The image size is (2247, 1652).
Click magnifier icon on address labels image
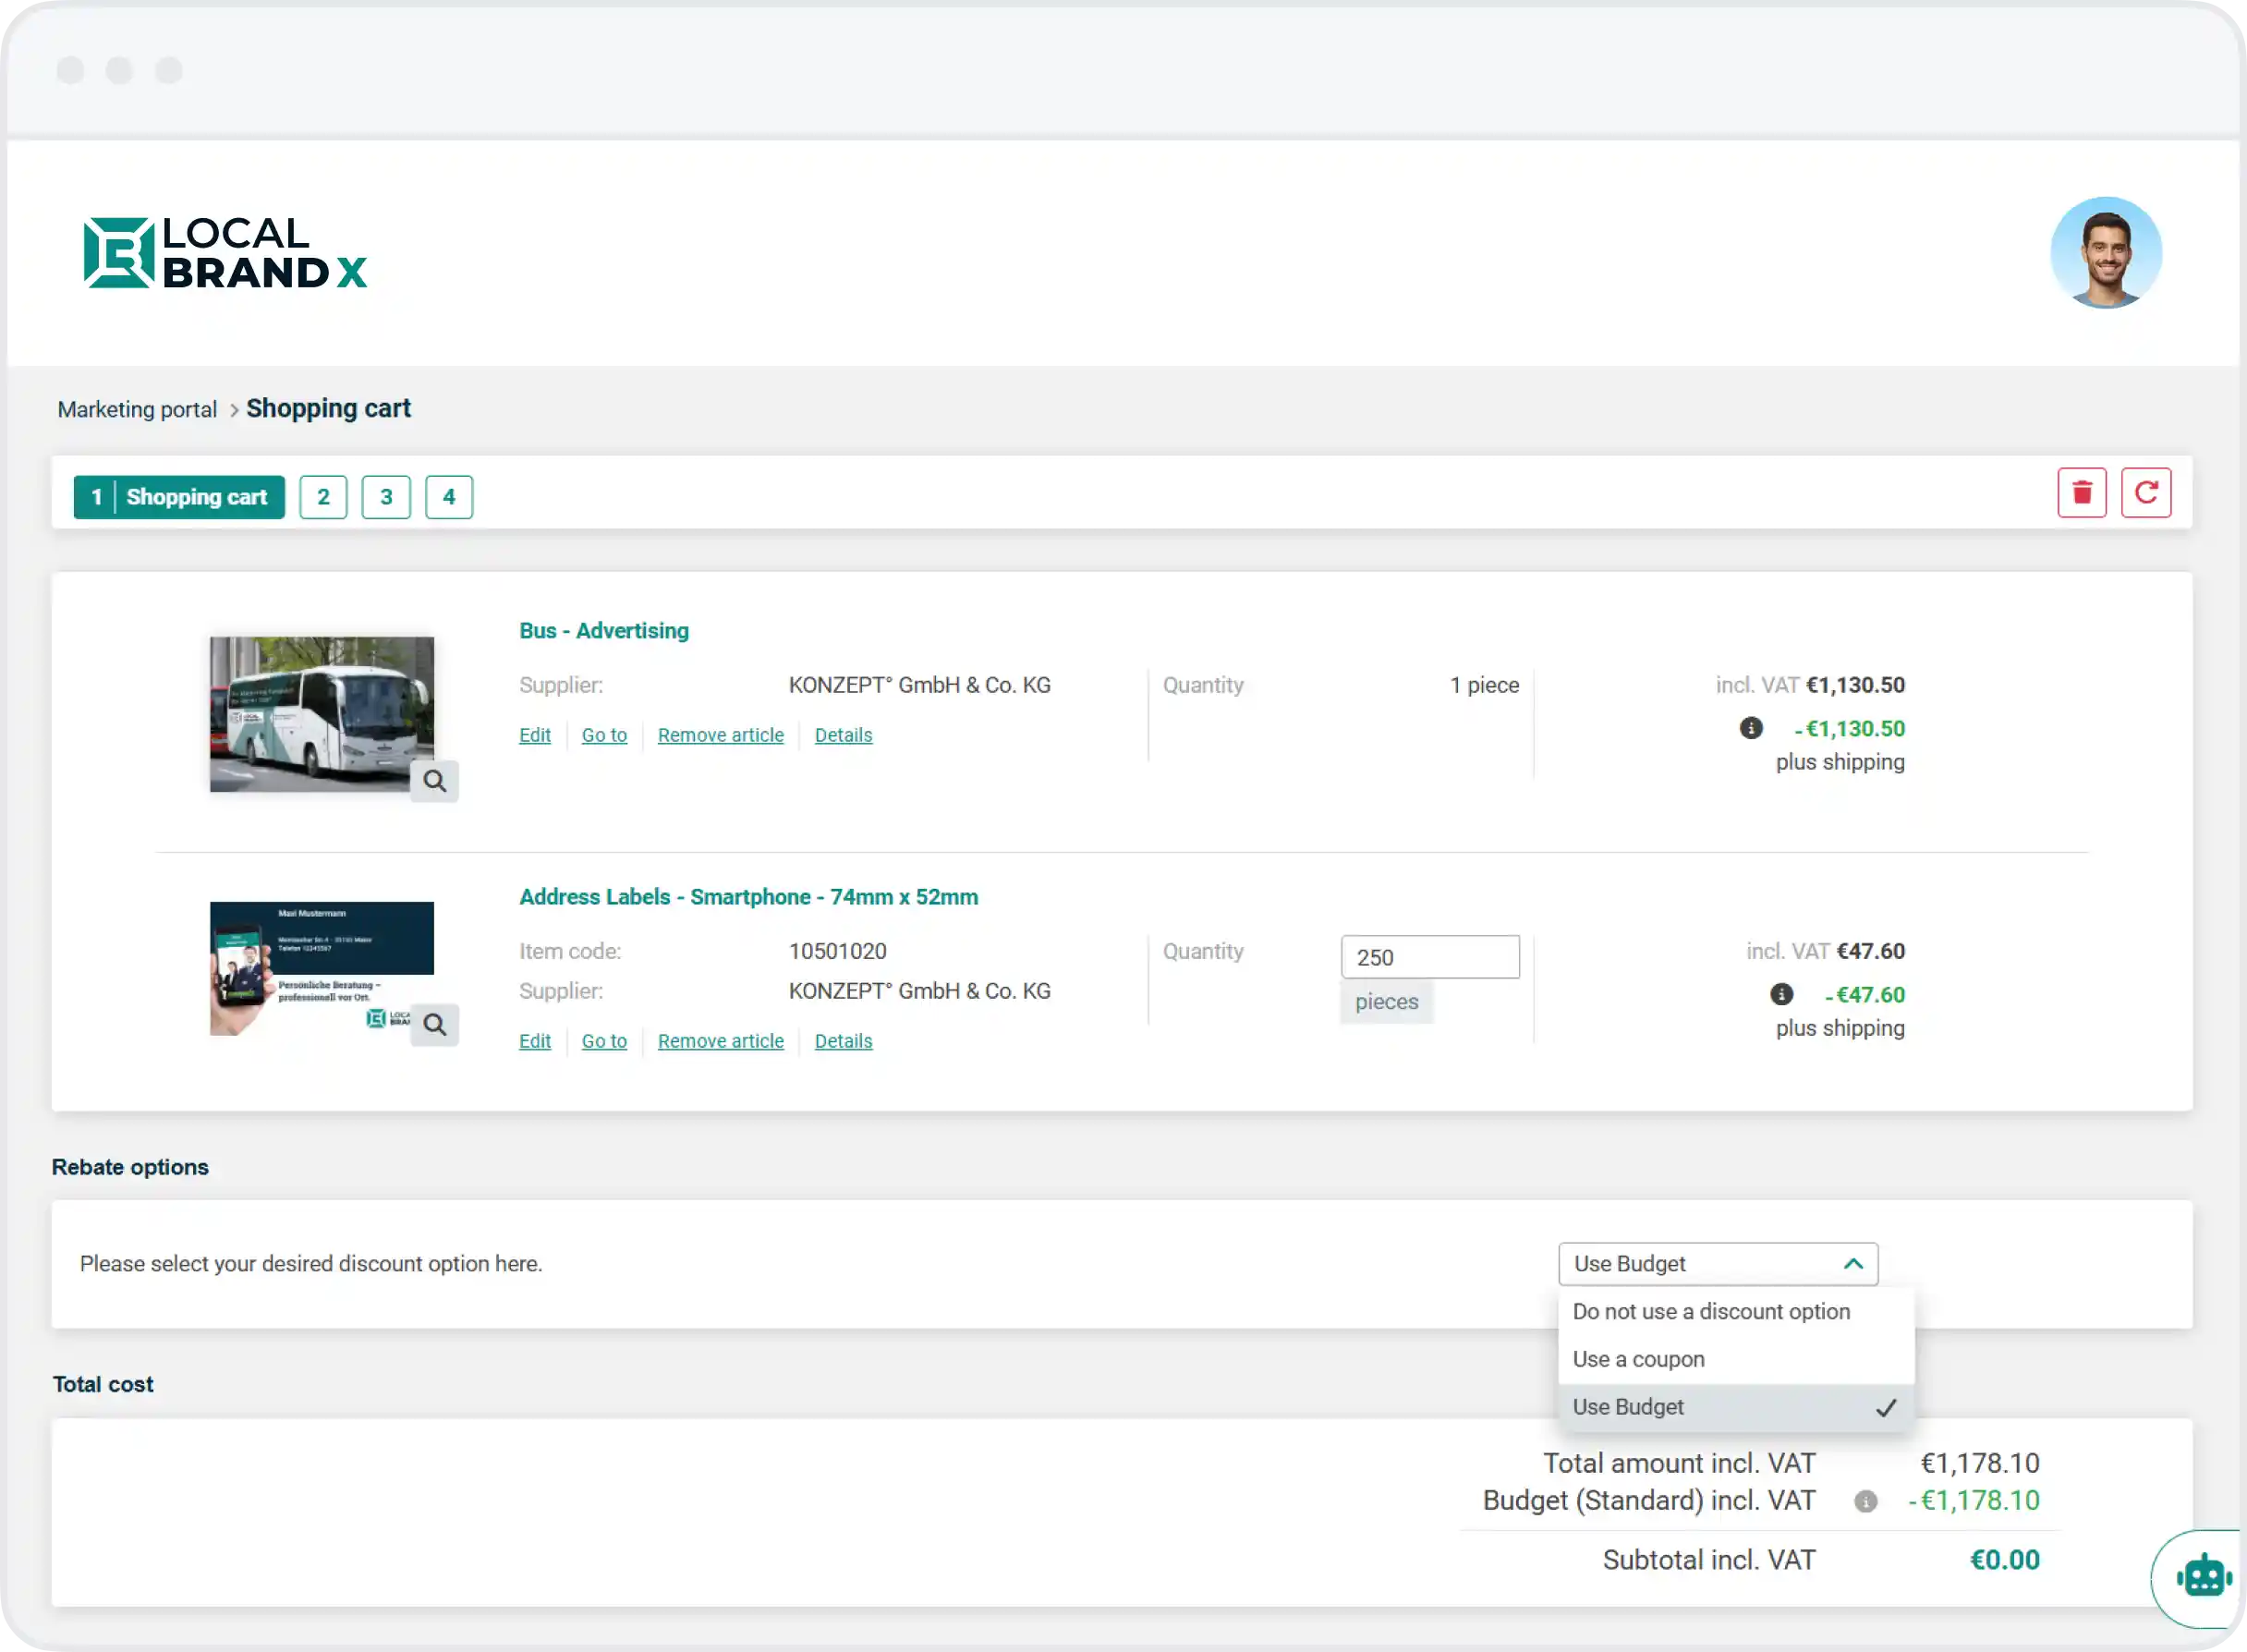(434, 1024)
